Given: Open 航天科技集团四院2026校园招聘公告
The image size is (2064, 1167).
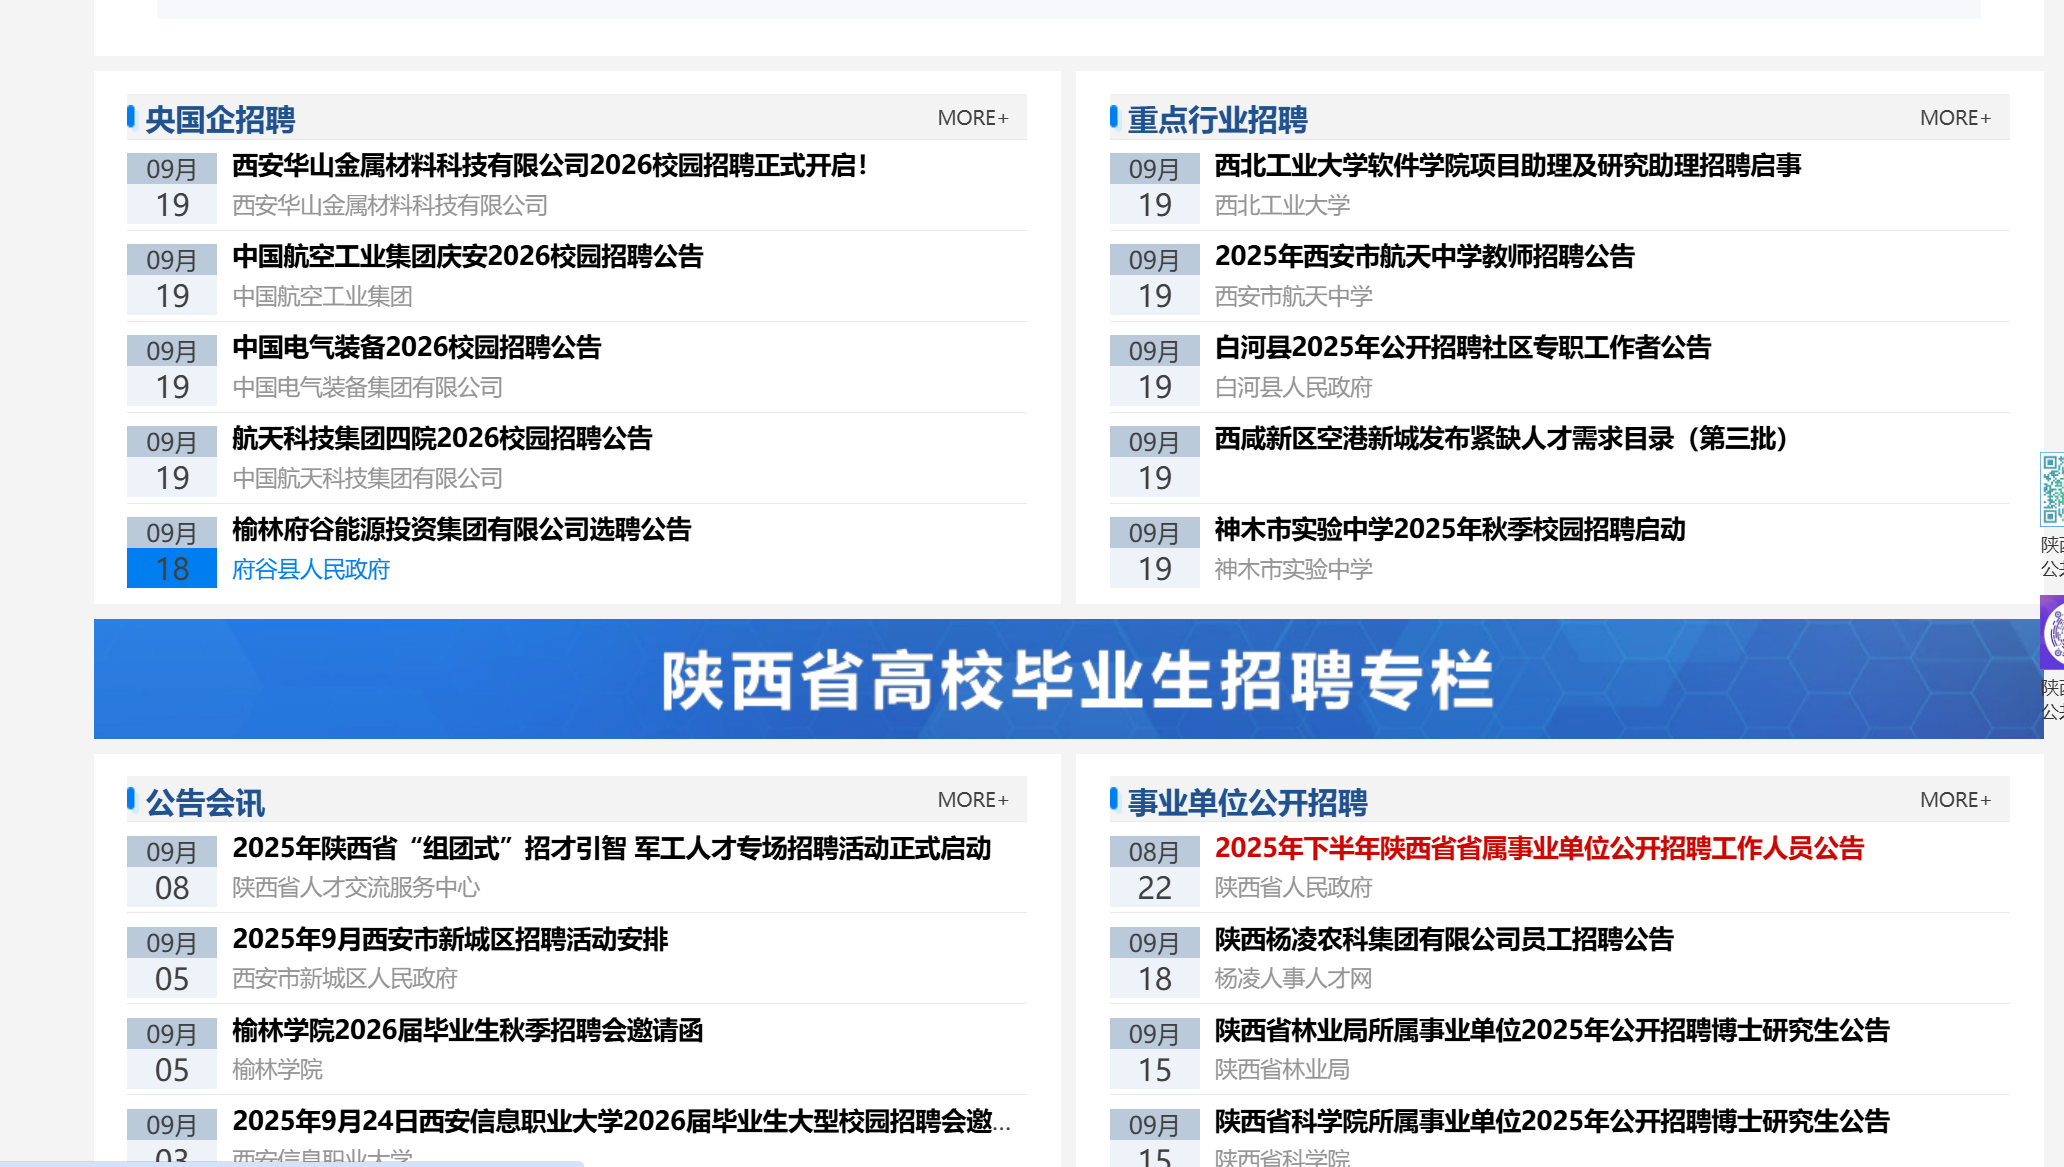Looking at the screenshot, I should 441,440.
